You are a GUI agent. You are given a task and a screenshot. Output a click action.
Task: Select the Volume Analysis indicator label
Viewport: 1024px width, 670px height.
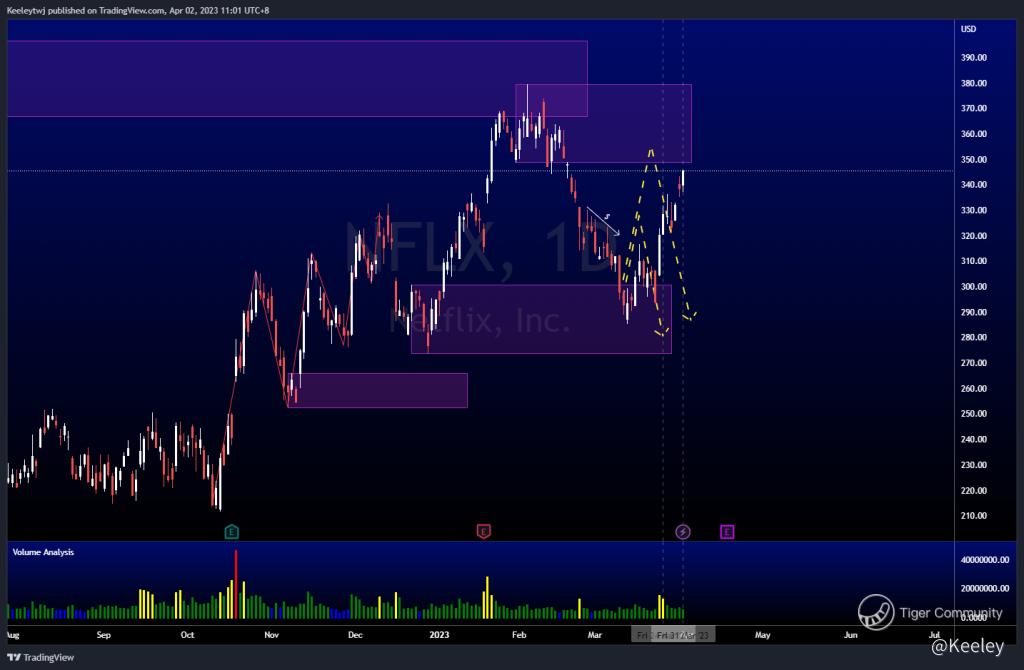(x=43, y=552)
